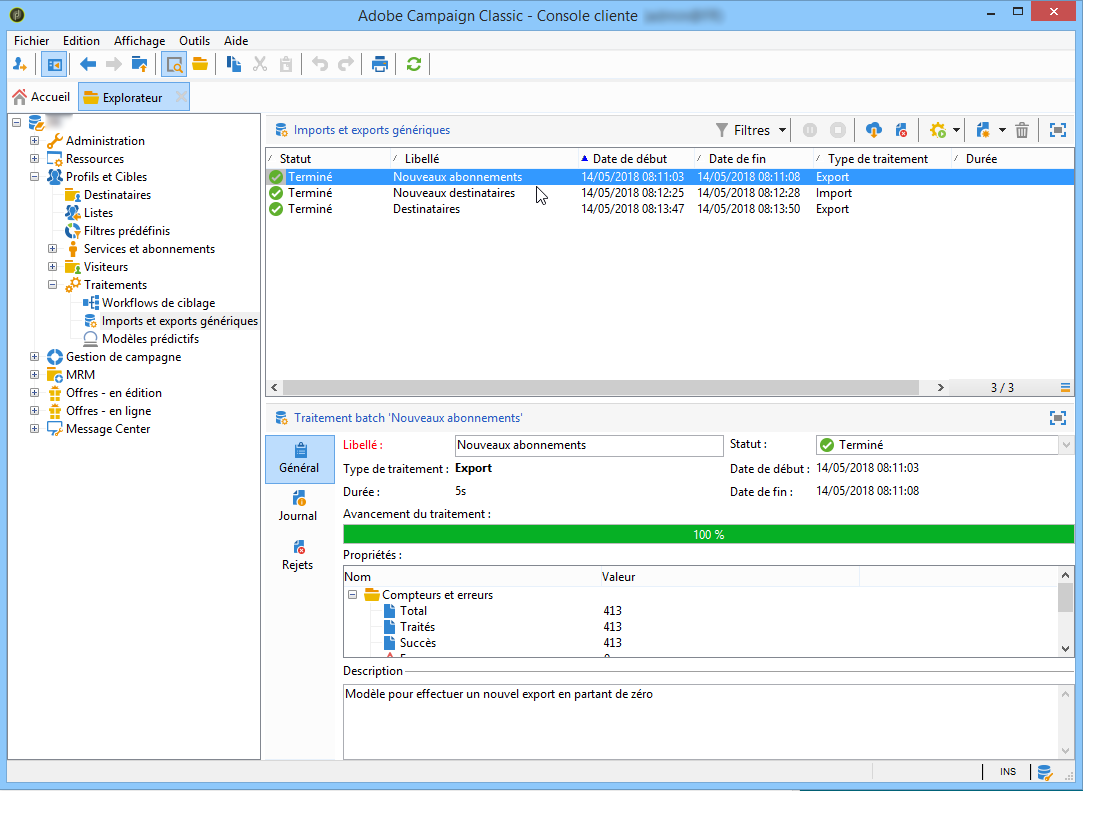Click the pause icon in list toolbar
Screen dimensions: 1112x819
click(810, 130)
